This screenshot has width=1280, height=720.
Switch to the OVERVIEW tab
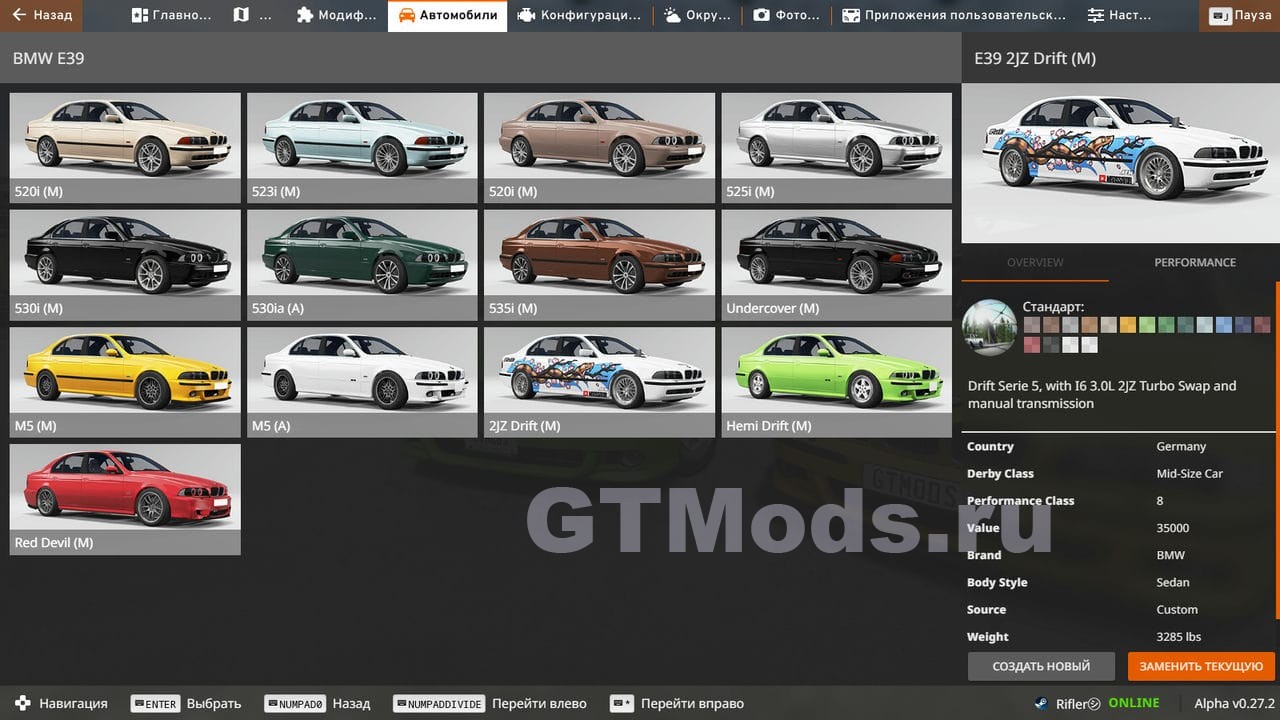[1035, 262]
